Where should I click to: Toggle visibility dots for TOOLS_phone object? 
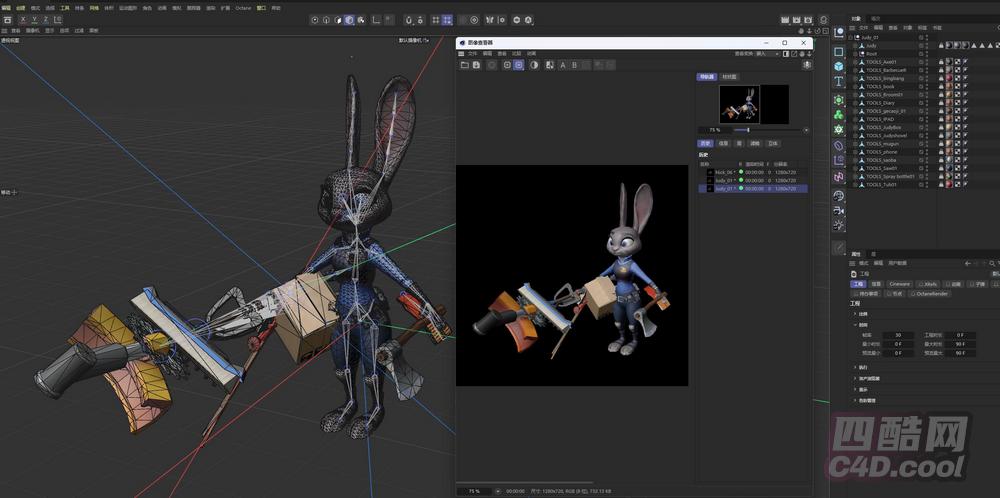pyautogui.click(x=926, y=152)
